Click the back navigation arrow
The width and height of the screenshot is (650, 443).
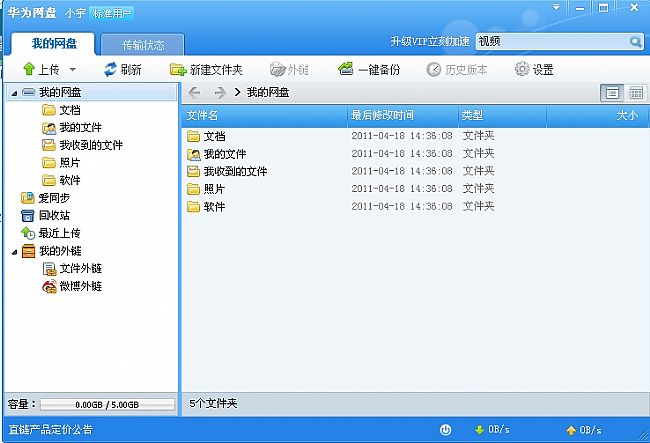point(194,92)
